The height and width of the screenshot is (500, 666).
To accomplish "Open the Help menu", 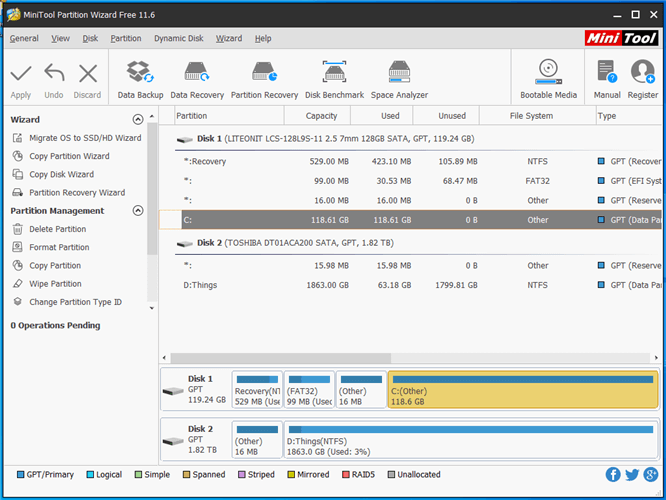I will (263, 38).
